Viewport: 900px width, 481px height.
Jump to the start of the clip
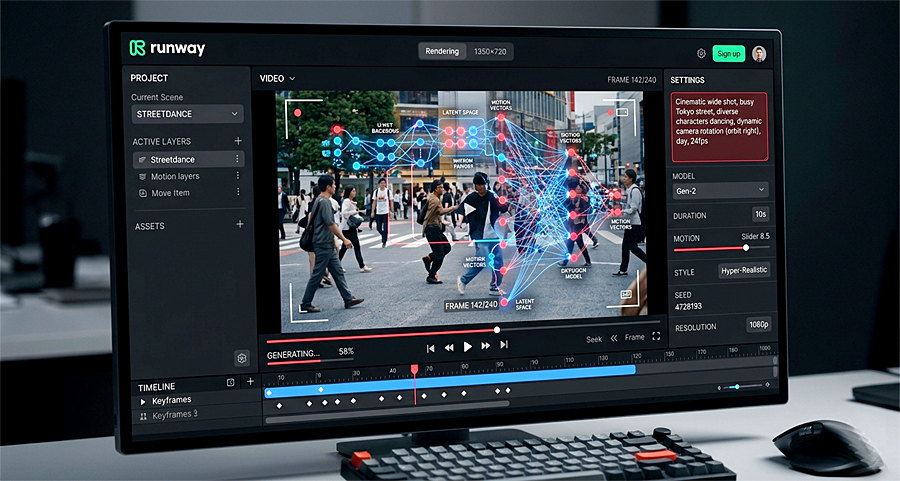point(430,348)
